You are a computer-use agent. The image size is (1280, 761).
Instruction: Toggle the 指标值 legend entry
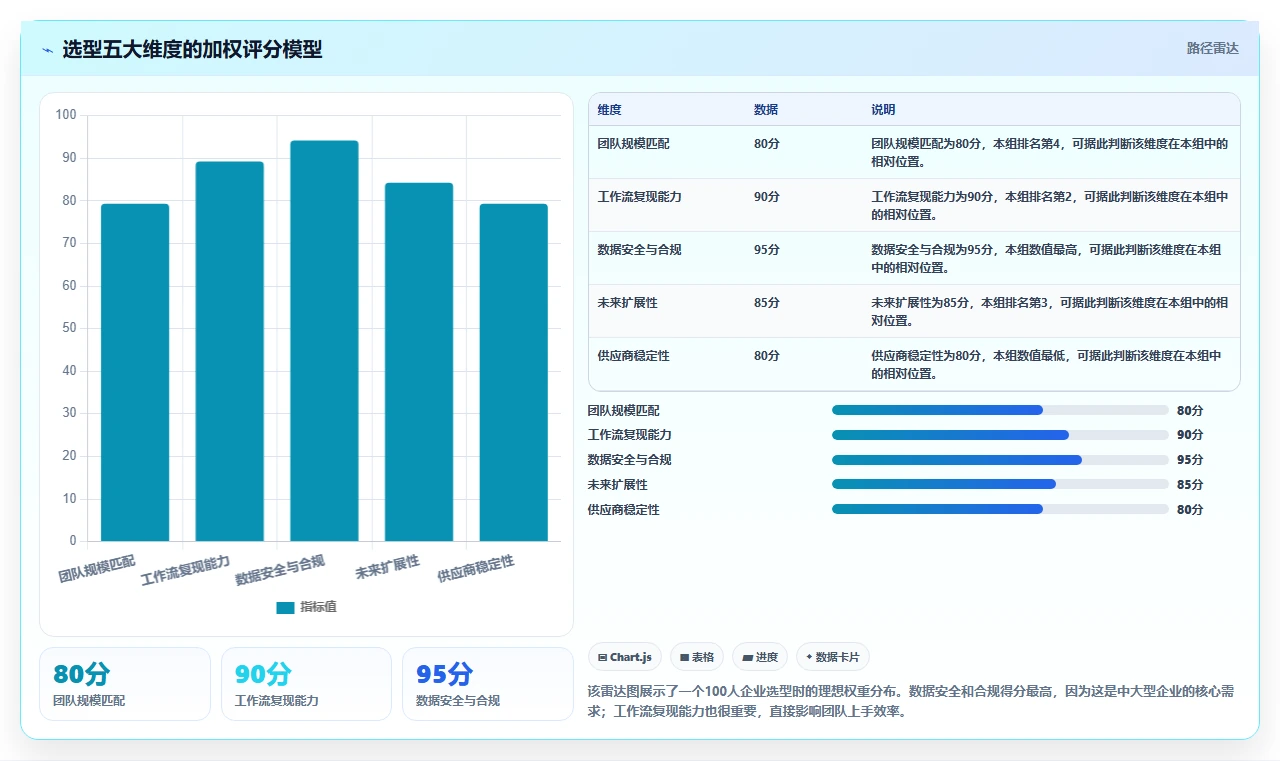306,607
